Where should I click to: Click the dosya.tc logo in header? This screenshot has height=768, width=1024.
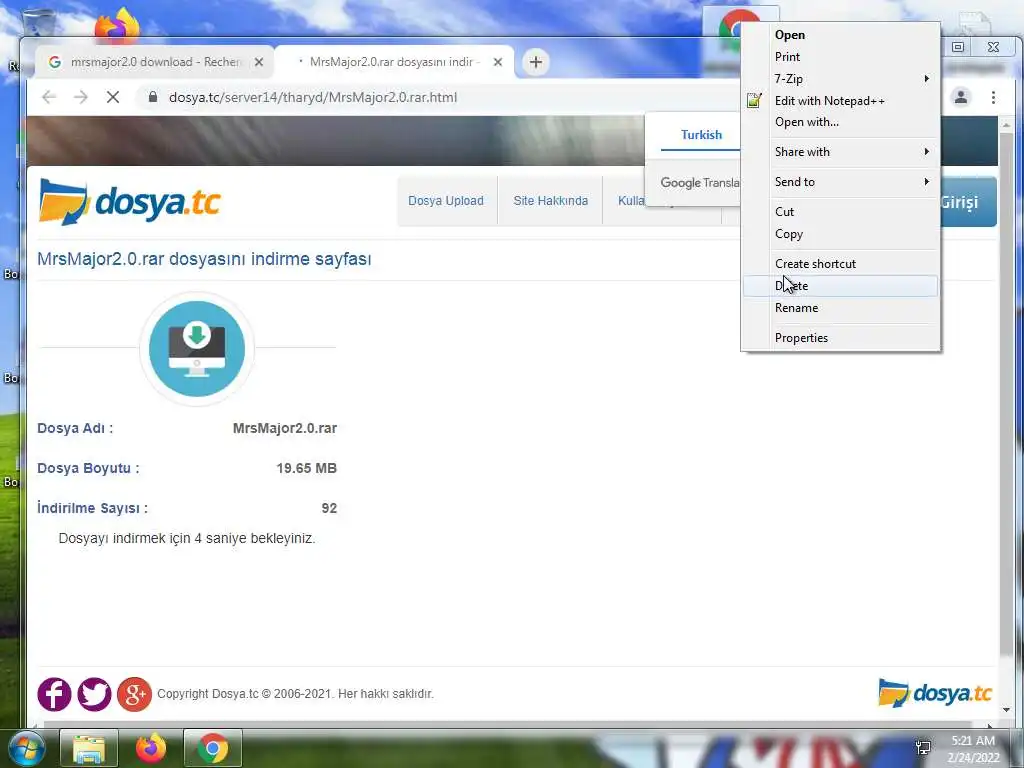click(x=129, y=202)
